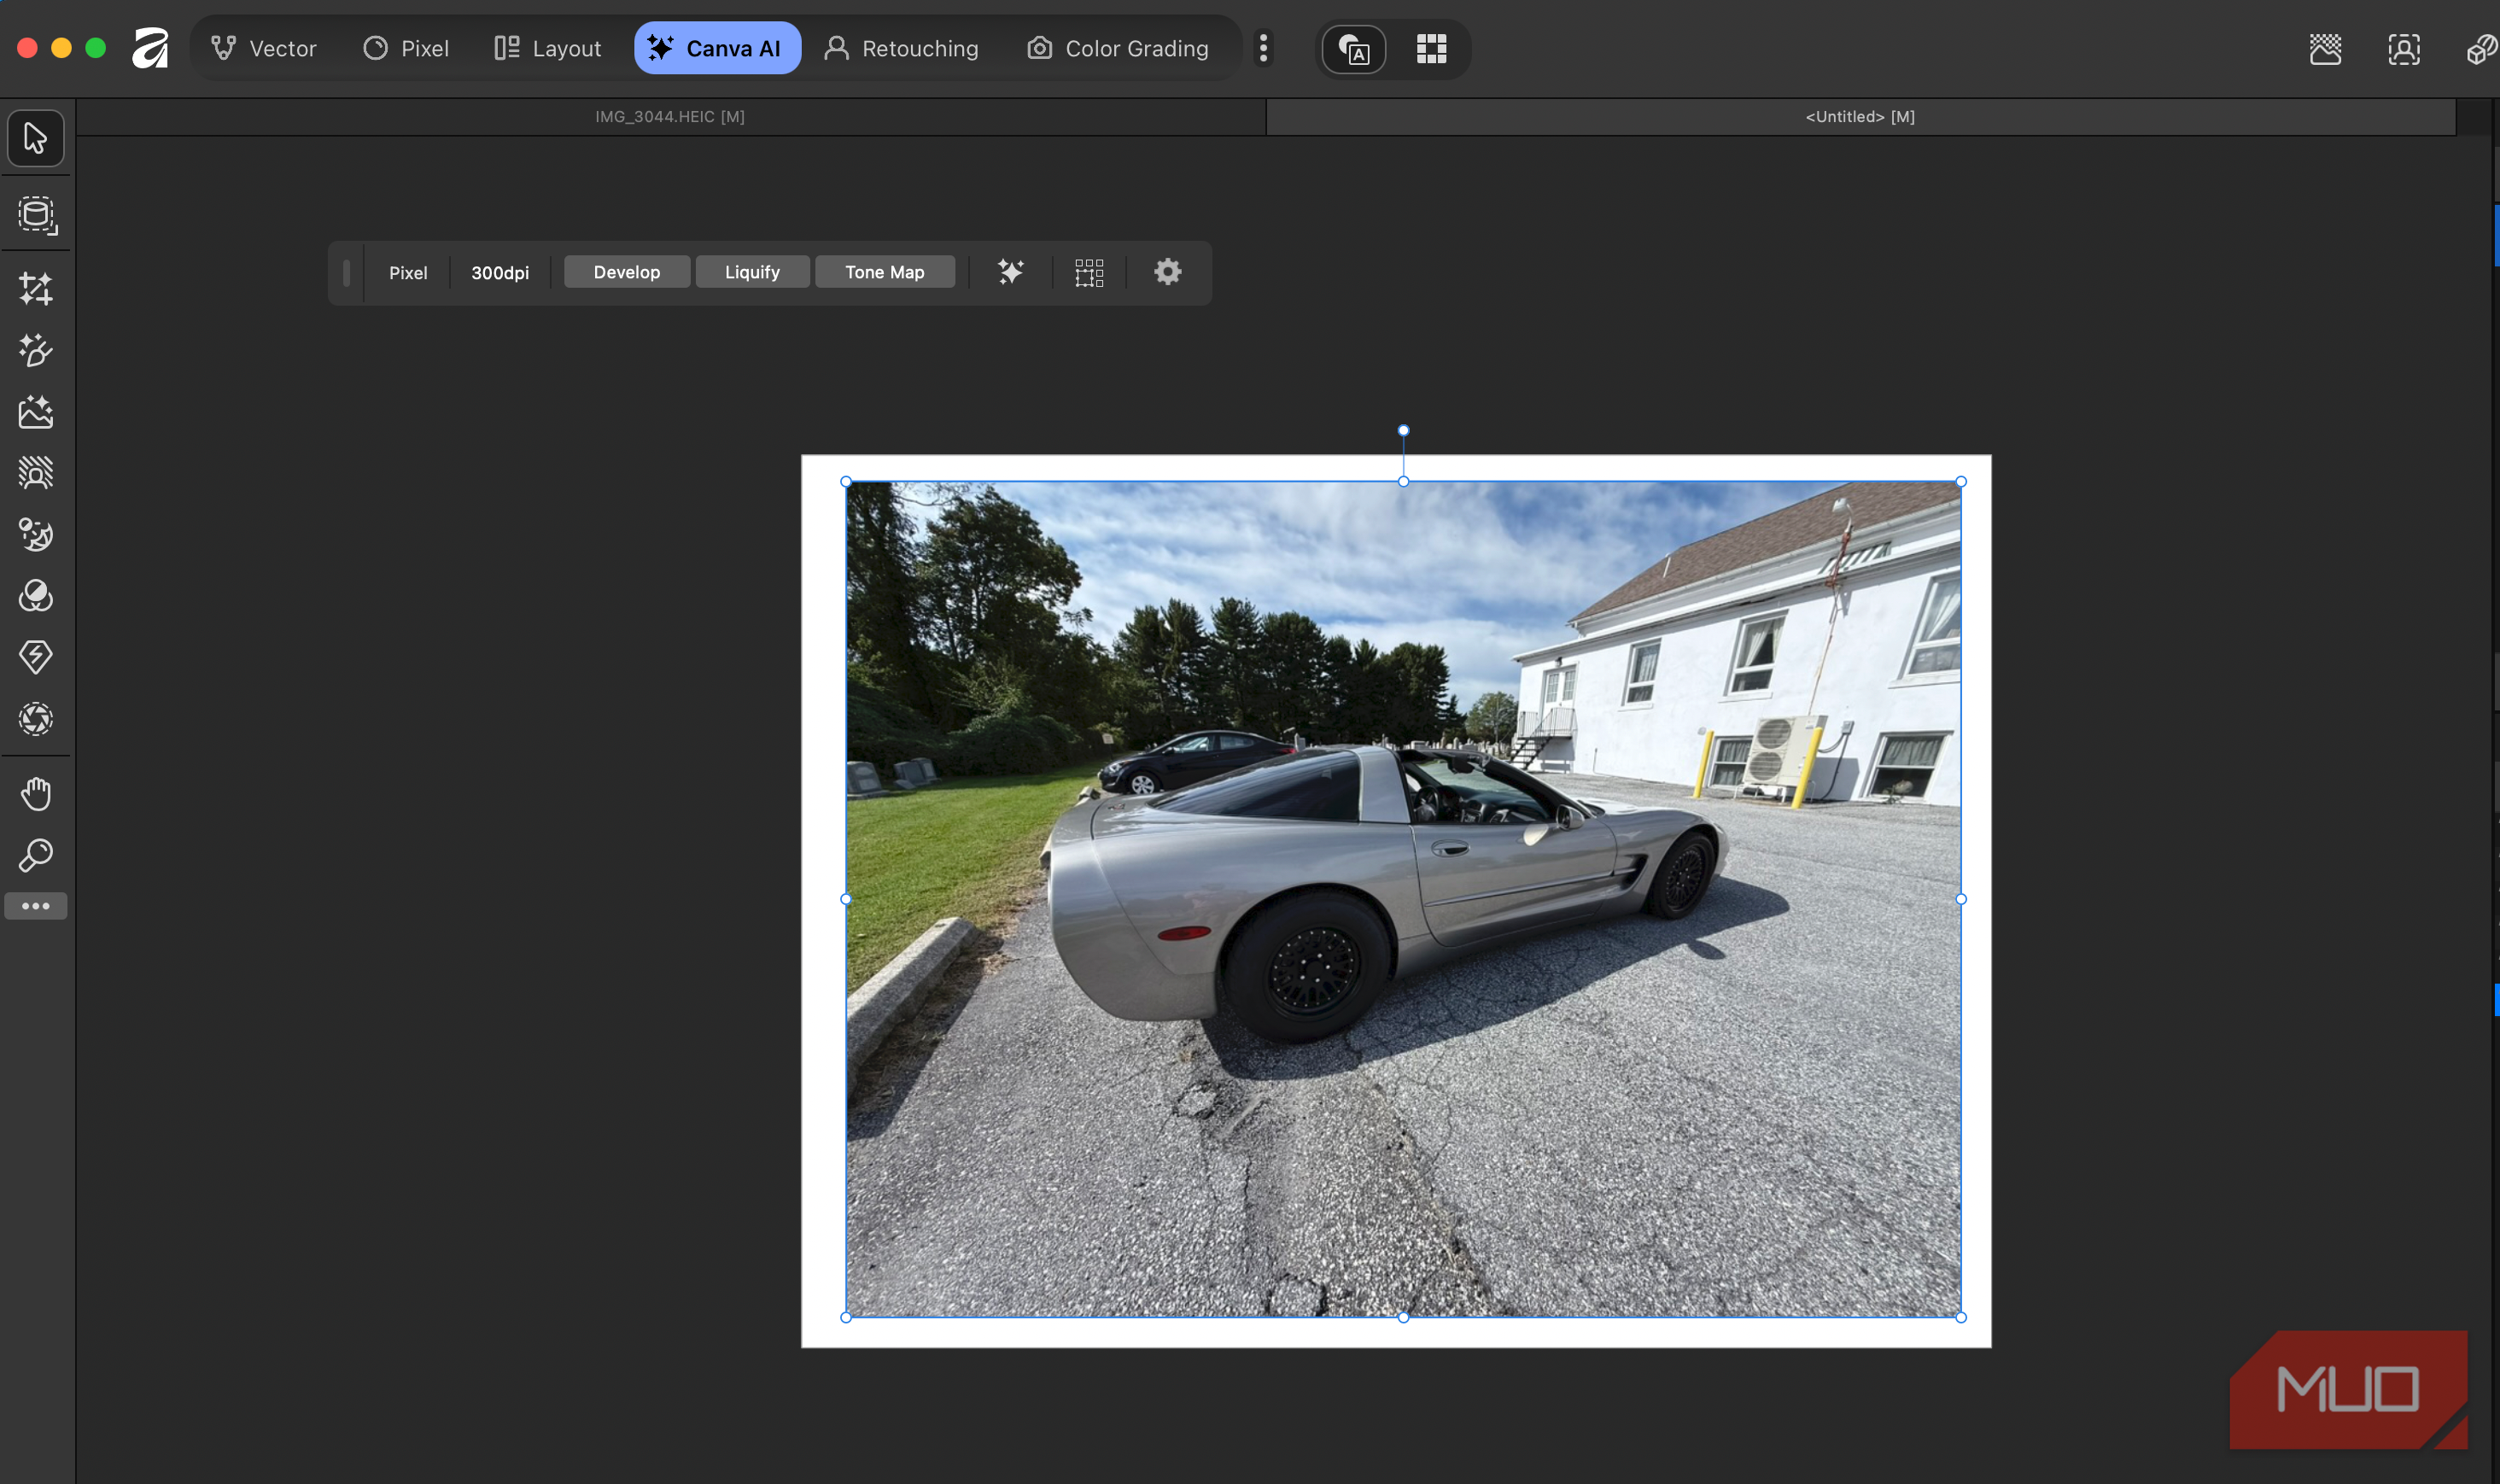Switch to the Untitled document tab
The height and width of the screenshot is (1484, 2500).
(1860, 117)
